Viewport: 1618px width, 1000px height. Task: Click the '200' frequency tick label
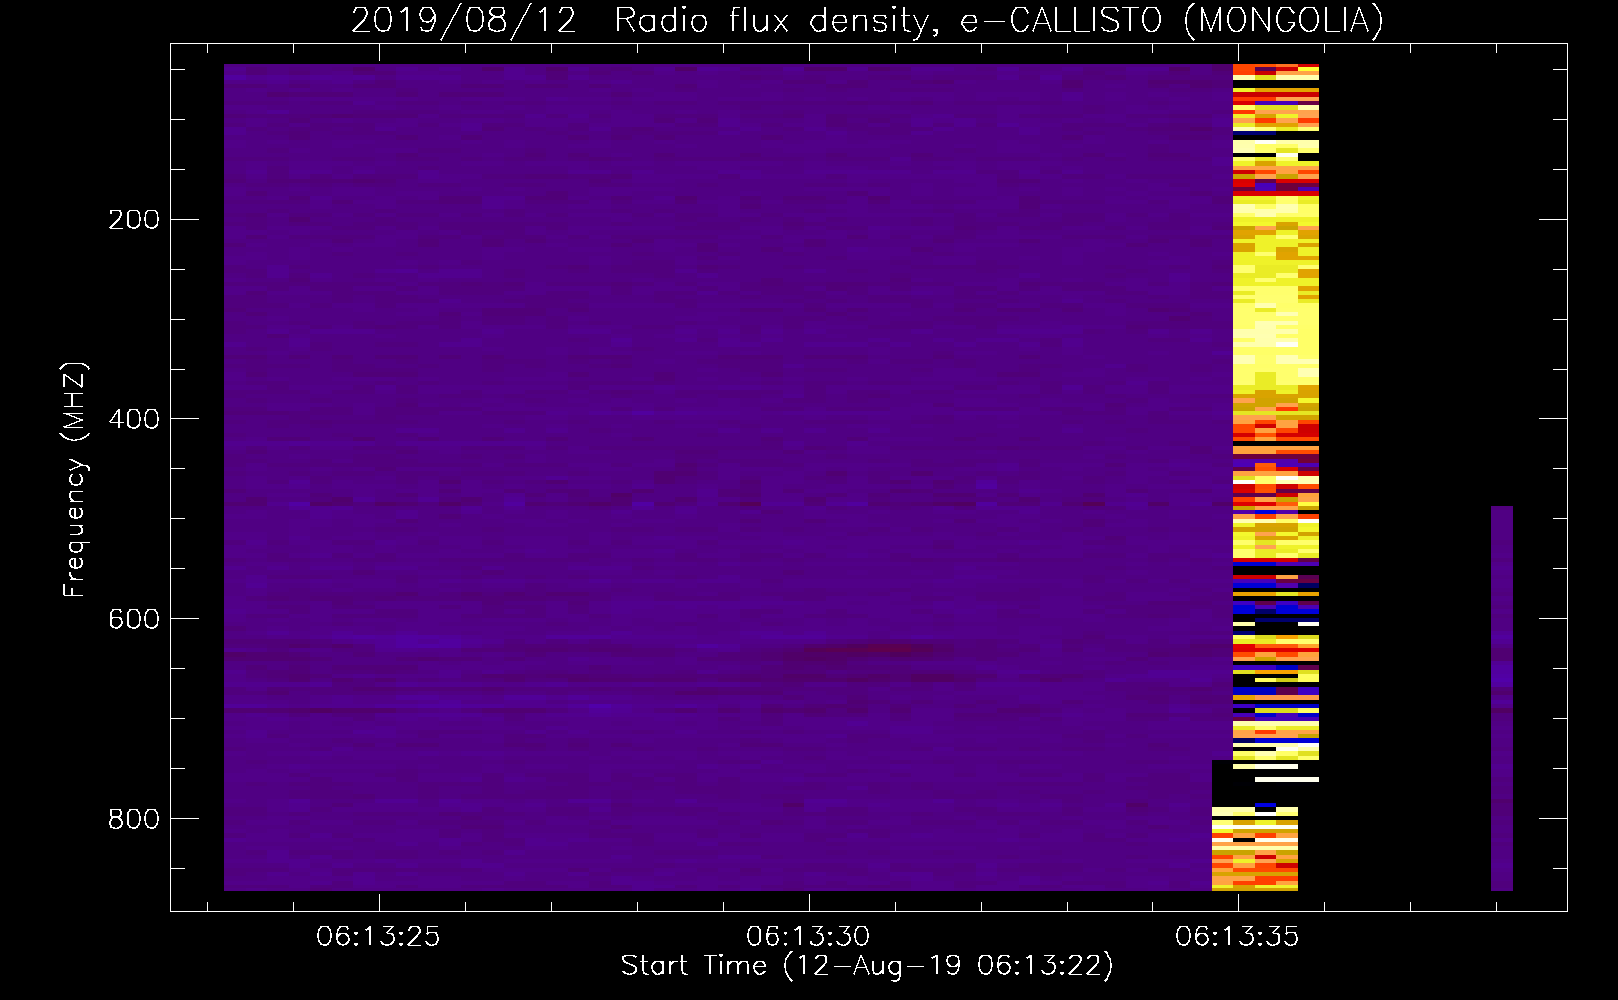point(134,219)
